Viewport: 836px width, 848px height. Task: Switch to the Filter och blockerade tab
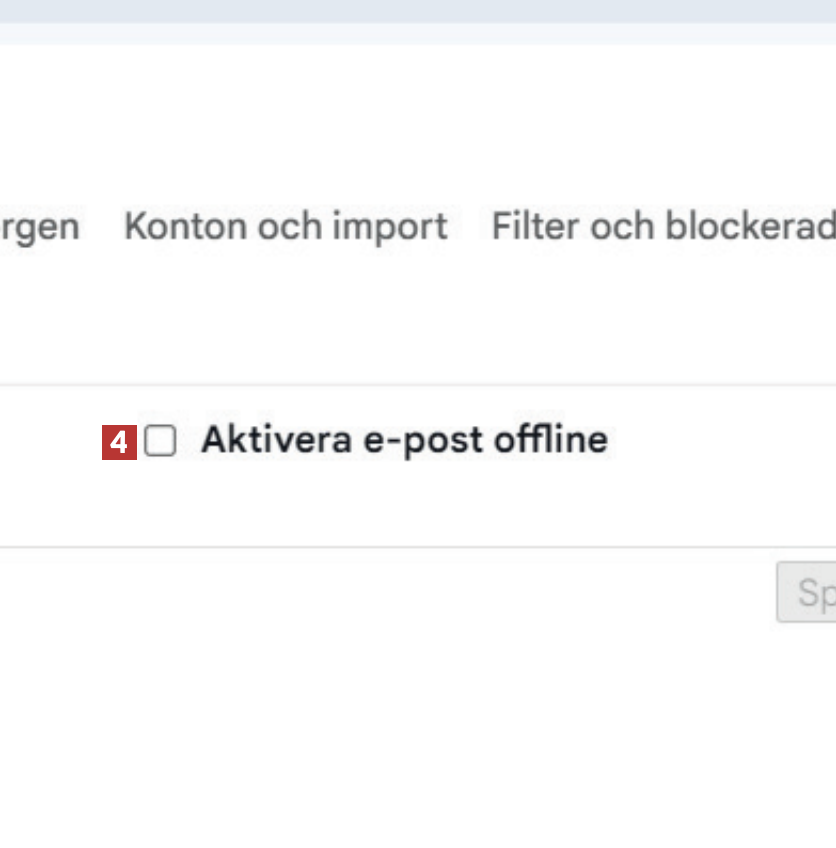(662, 227)
